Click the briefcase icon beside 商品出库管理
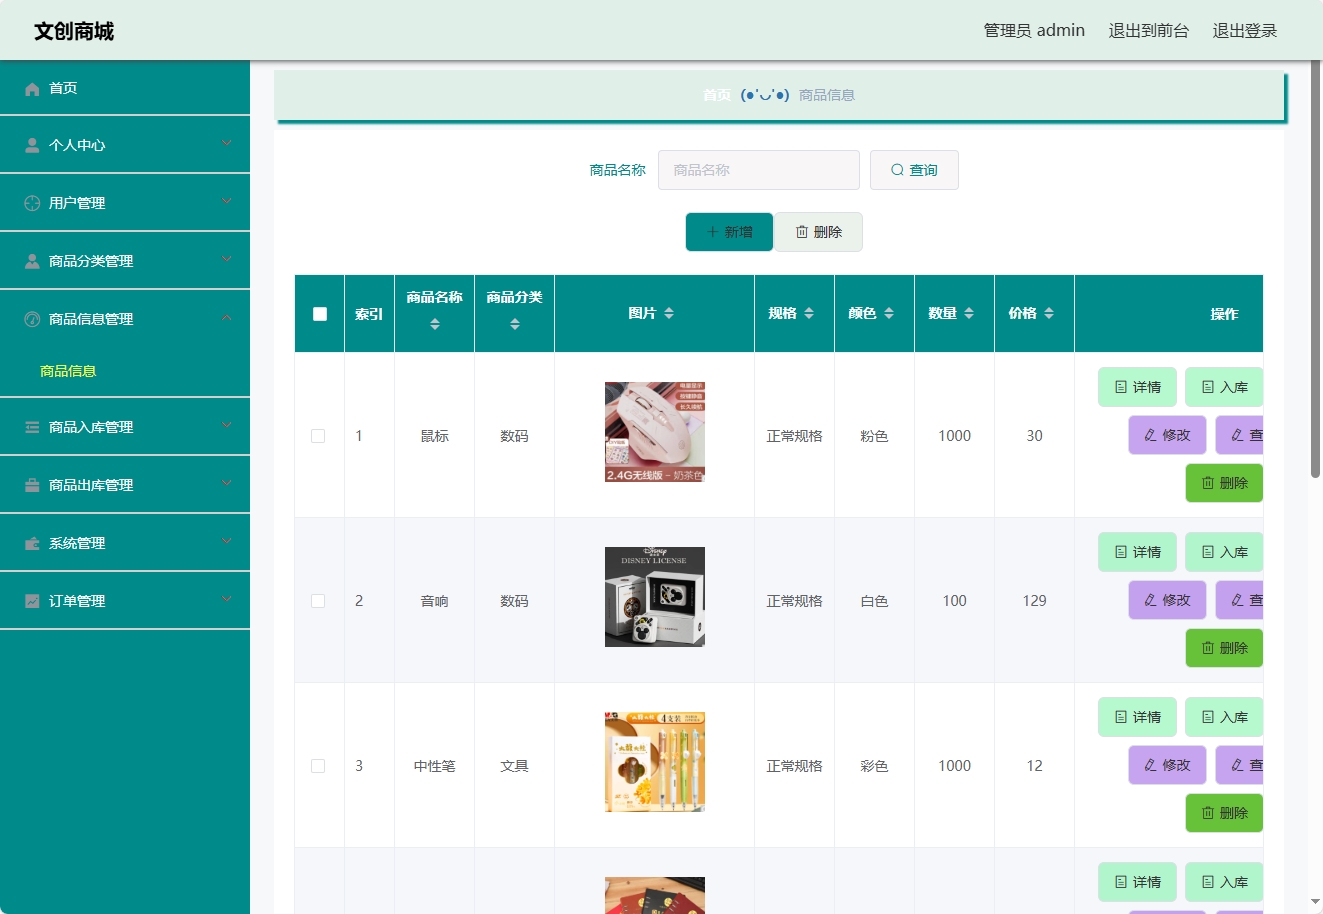The height and width of the screenshot is (914, 1323). pos(32,485)
